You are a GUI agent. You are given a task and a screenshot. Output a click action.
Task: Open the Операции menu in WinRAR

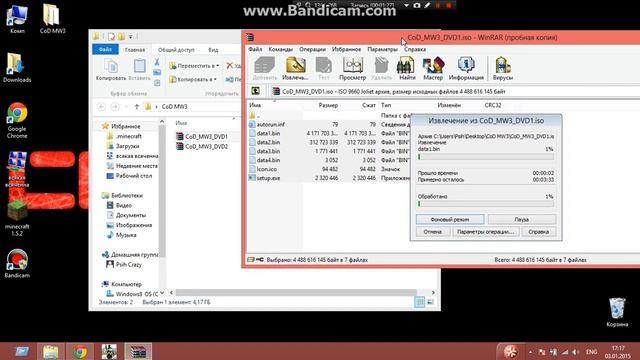click(312, 49)
